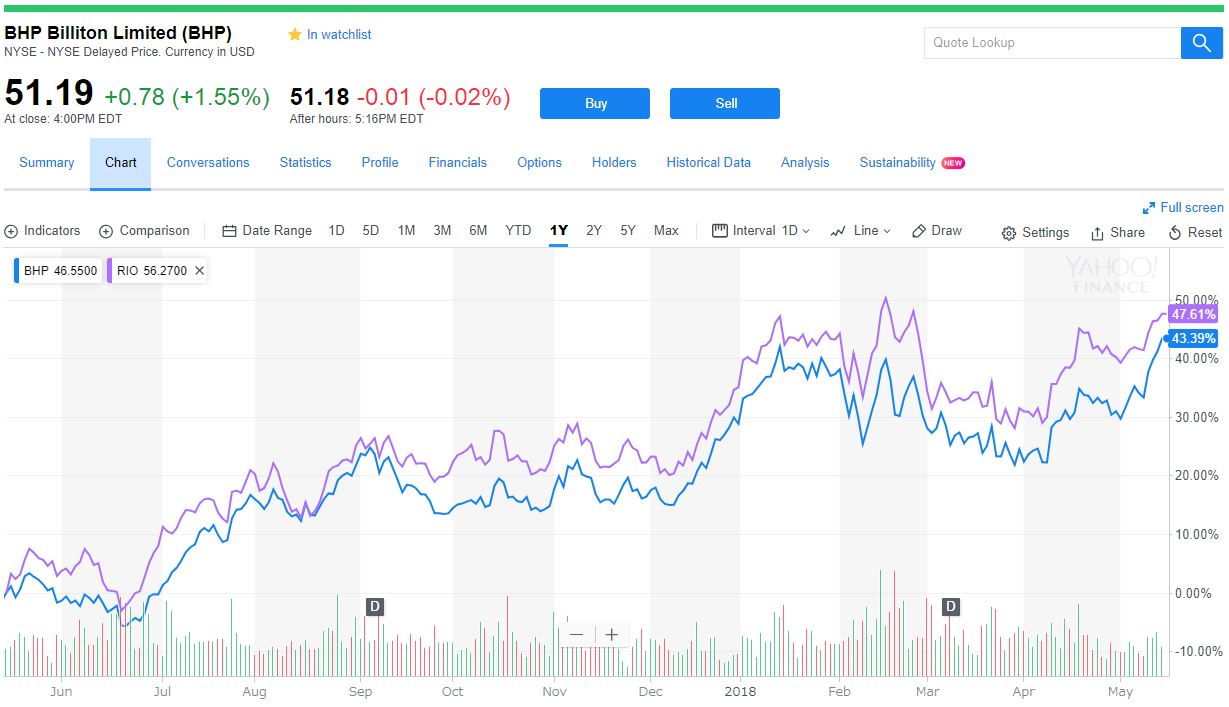Select the 1D range
1229x707 pixels.
[x=336, y=231]
